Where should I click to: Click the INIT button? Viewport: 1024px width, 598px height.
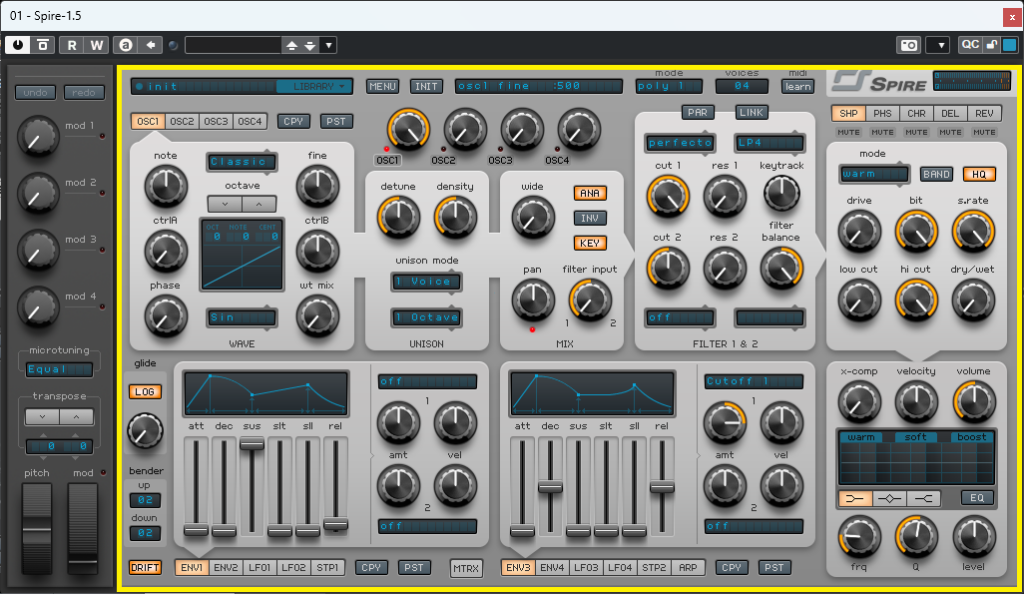tap(426, 87)
